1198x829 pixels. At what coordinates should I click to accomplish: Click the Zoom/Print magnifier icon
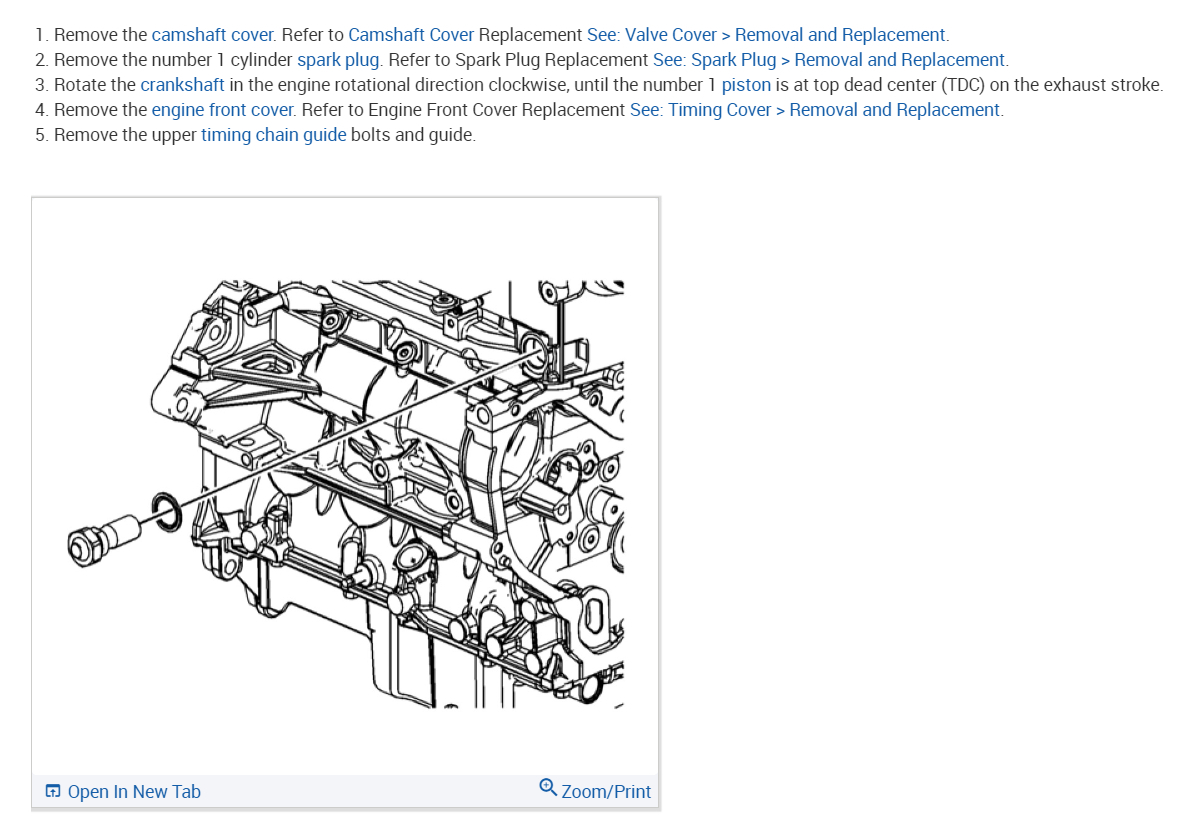tap(548, 788)
